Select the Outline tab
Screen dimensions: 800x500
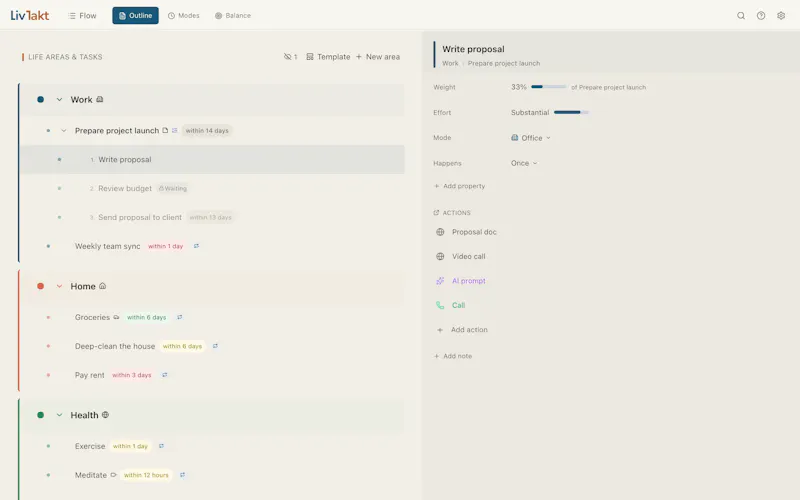click(135, 16)
